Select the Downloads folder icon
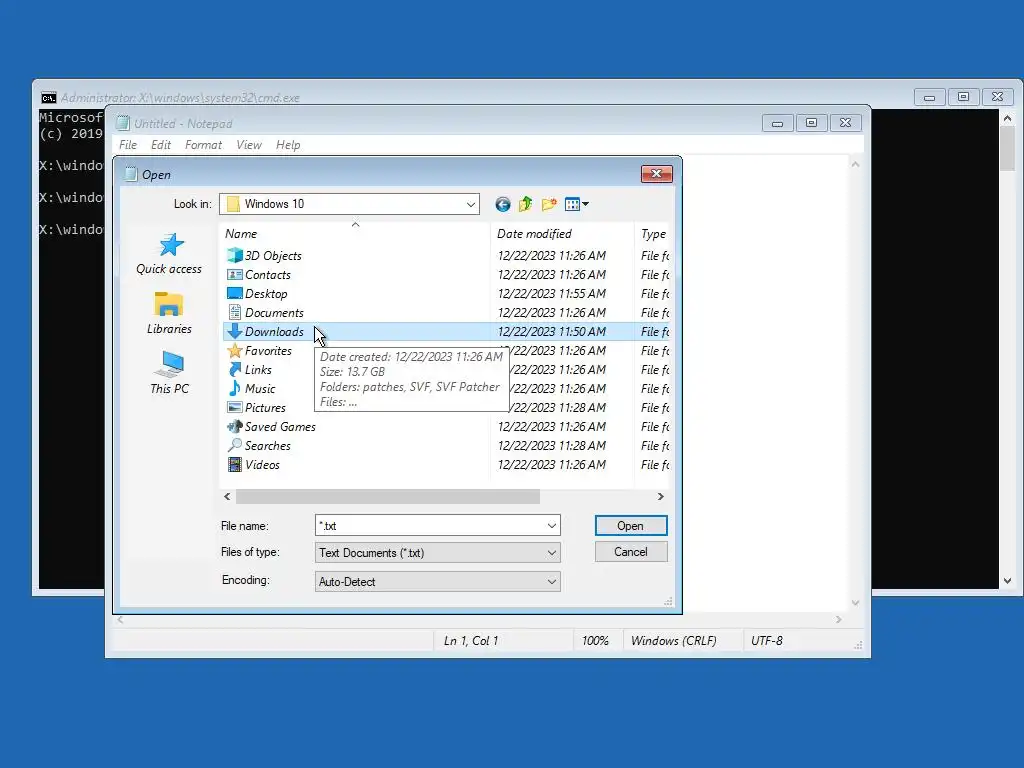Image resolution: width=1024 pixels, height=768 pixels. (x=234, y=331)
